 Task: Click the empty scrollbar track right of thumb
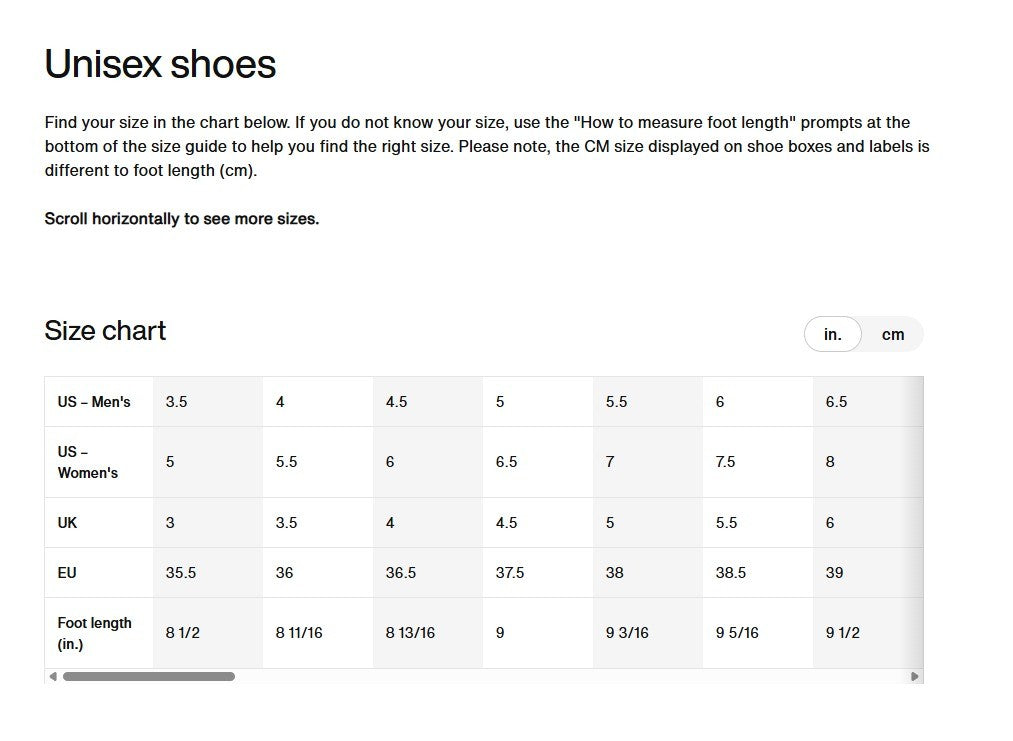pyautogui.click(x=570, y=677)
